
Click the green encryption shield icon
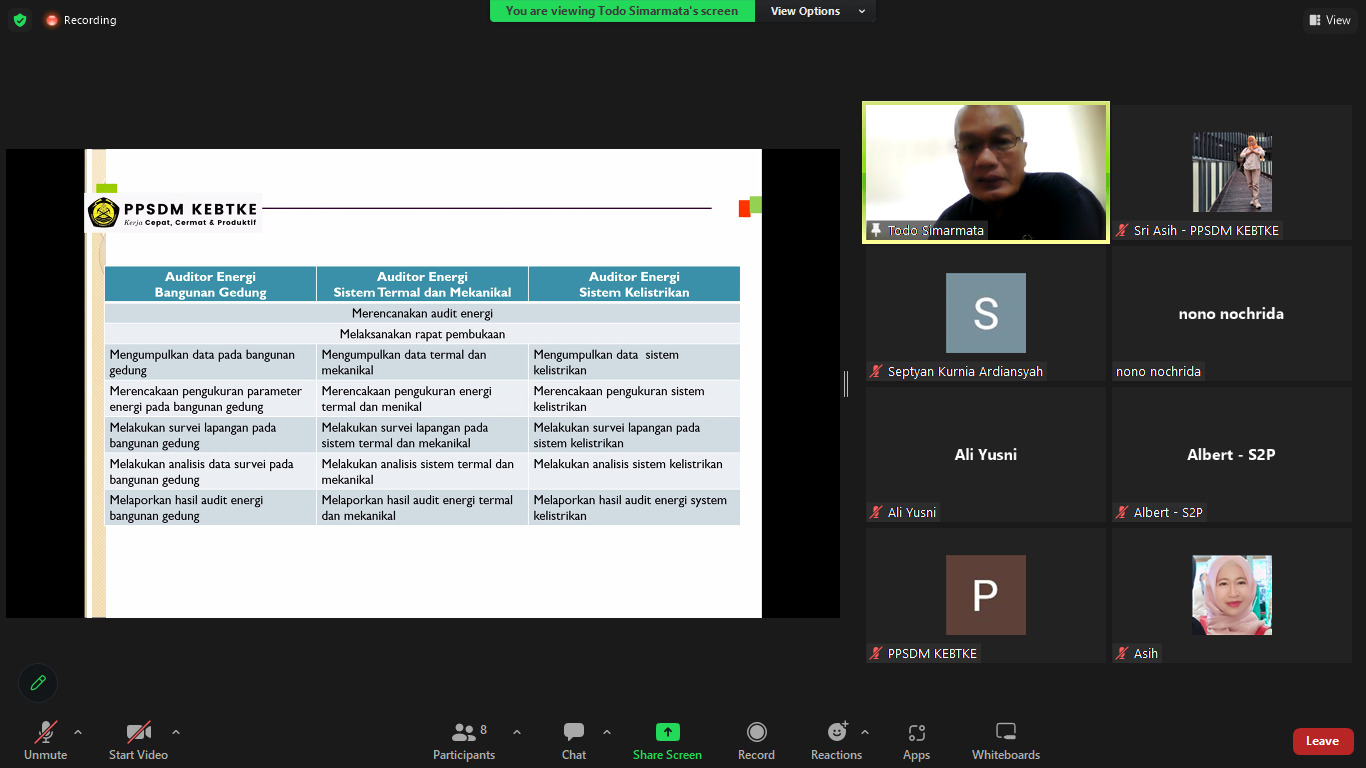[20, 20]
